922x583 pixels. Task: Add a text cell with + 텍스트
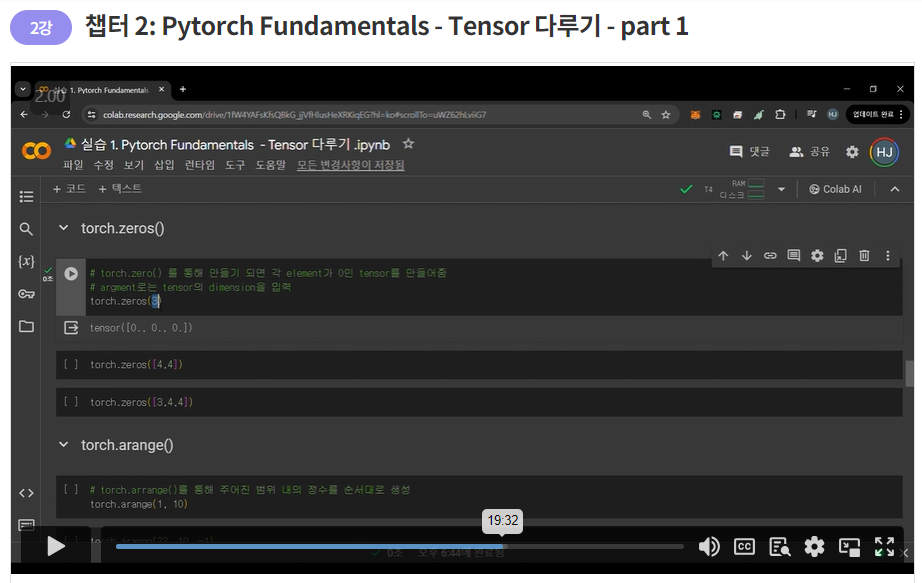pyautogui.click(x=120, y=189)
